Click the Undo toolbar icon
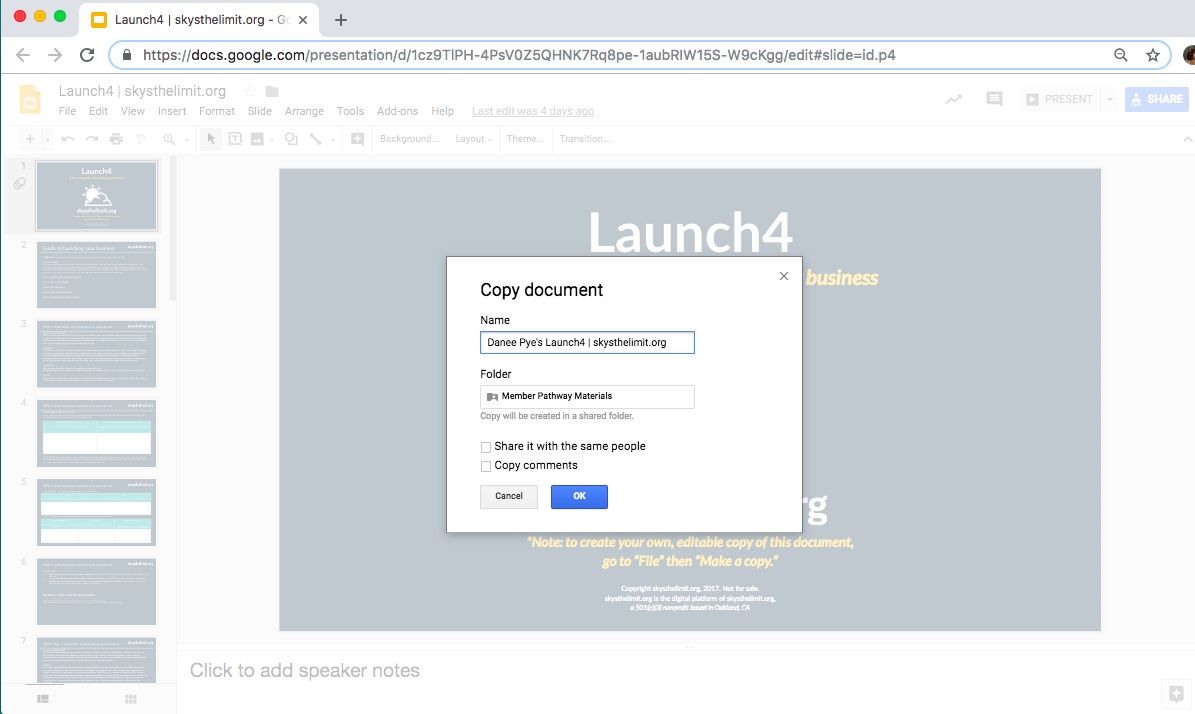The width and height of the screenshot is (1195, 714). 68,139
